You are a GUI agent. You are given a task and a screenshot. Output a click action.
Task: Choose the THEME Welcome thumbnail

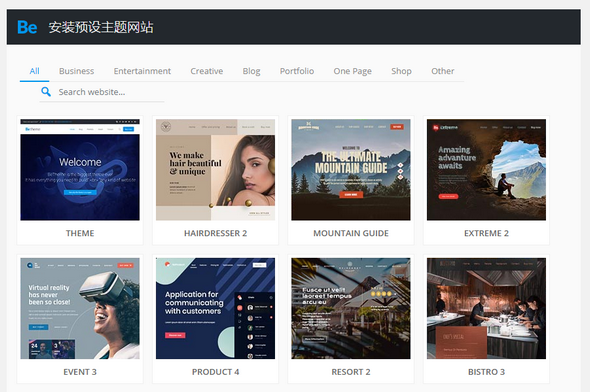point(80,170)
